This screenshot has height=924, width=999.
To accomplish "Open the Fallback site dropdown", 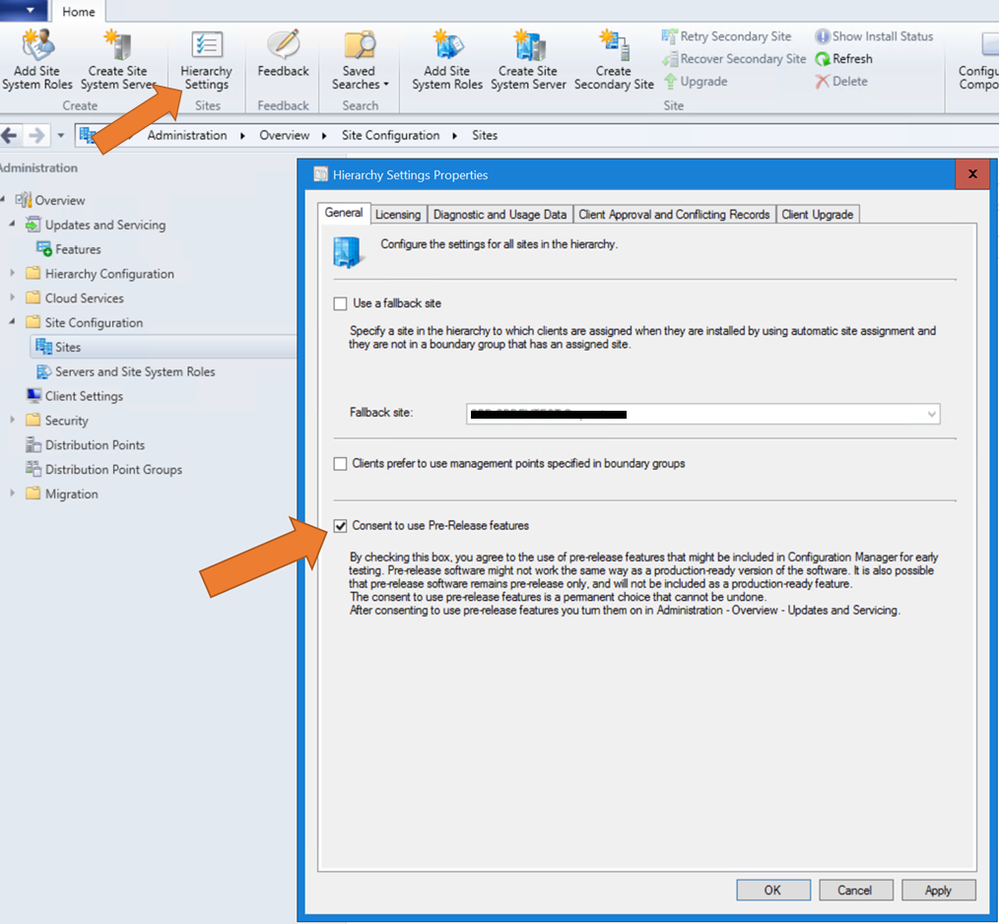I will 931,414.
